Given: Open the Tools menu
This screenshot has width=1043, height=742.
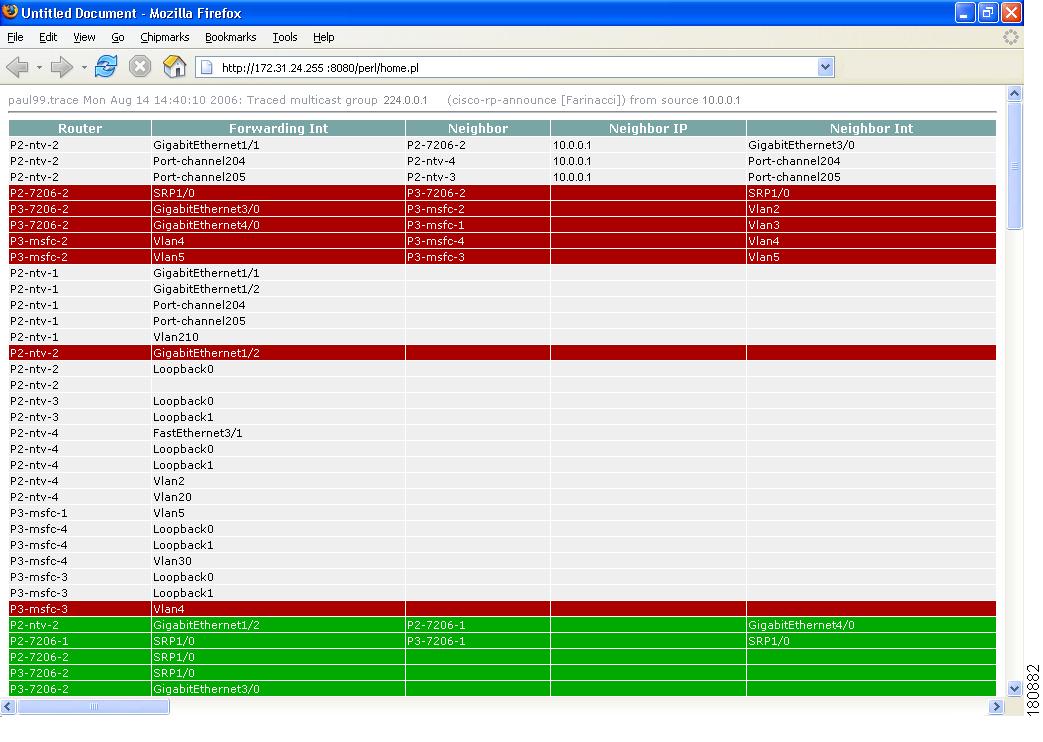Looking at the screenshot, I should pos(285,37).
